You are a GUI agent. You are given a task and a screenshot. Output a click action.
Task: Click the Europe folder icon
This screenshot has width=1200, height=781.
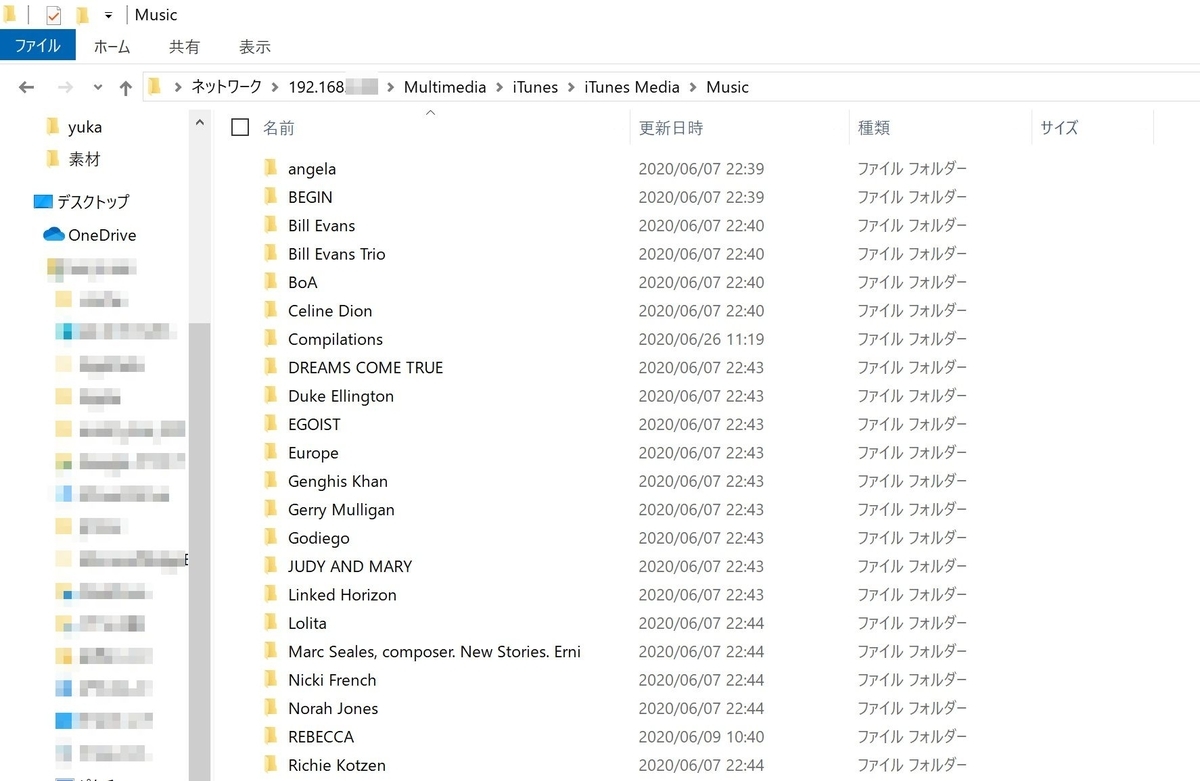270,452
